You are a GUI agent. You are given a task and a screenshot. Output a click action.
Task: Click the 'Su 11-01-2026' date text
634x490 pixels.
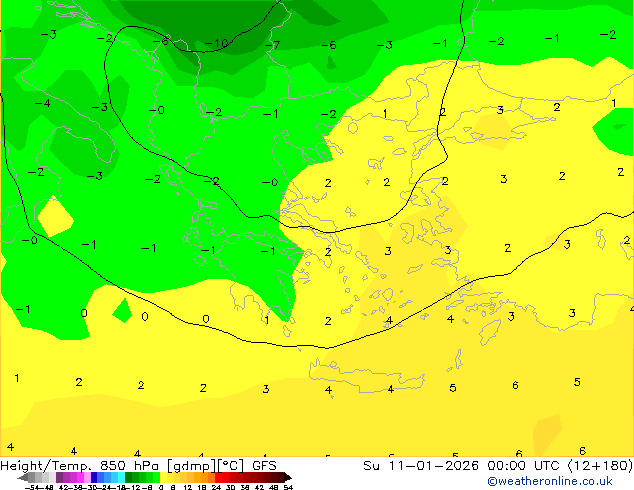(x=421, y=466)
